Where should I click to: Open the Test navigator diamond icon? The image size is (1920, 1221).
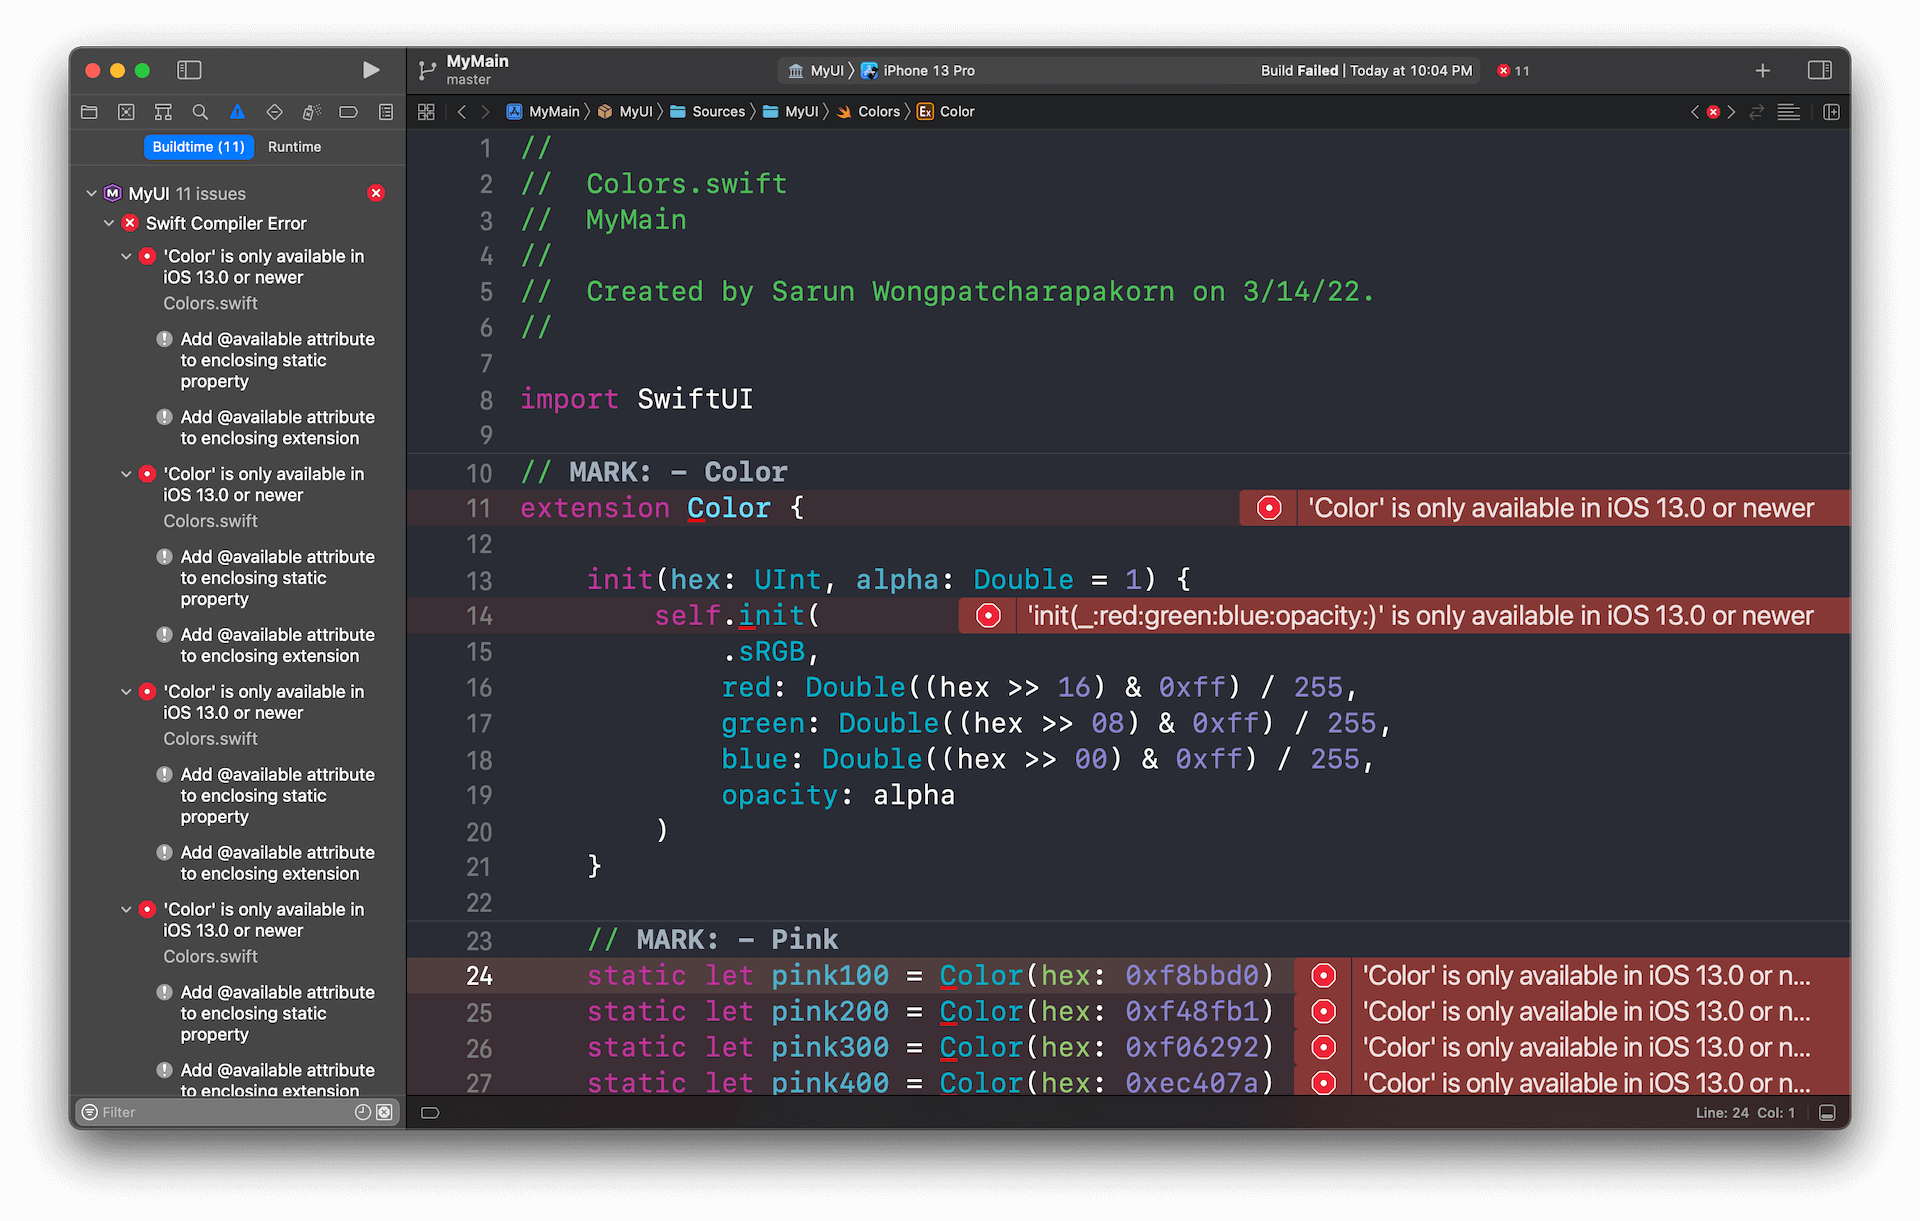point(274,112)
